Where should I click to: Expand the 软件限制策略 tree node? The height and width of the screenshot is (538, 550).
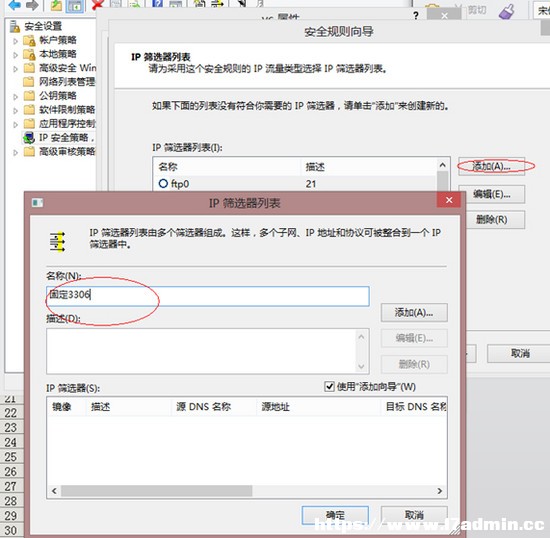click(15, 110)
